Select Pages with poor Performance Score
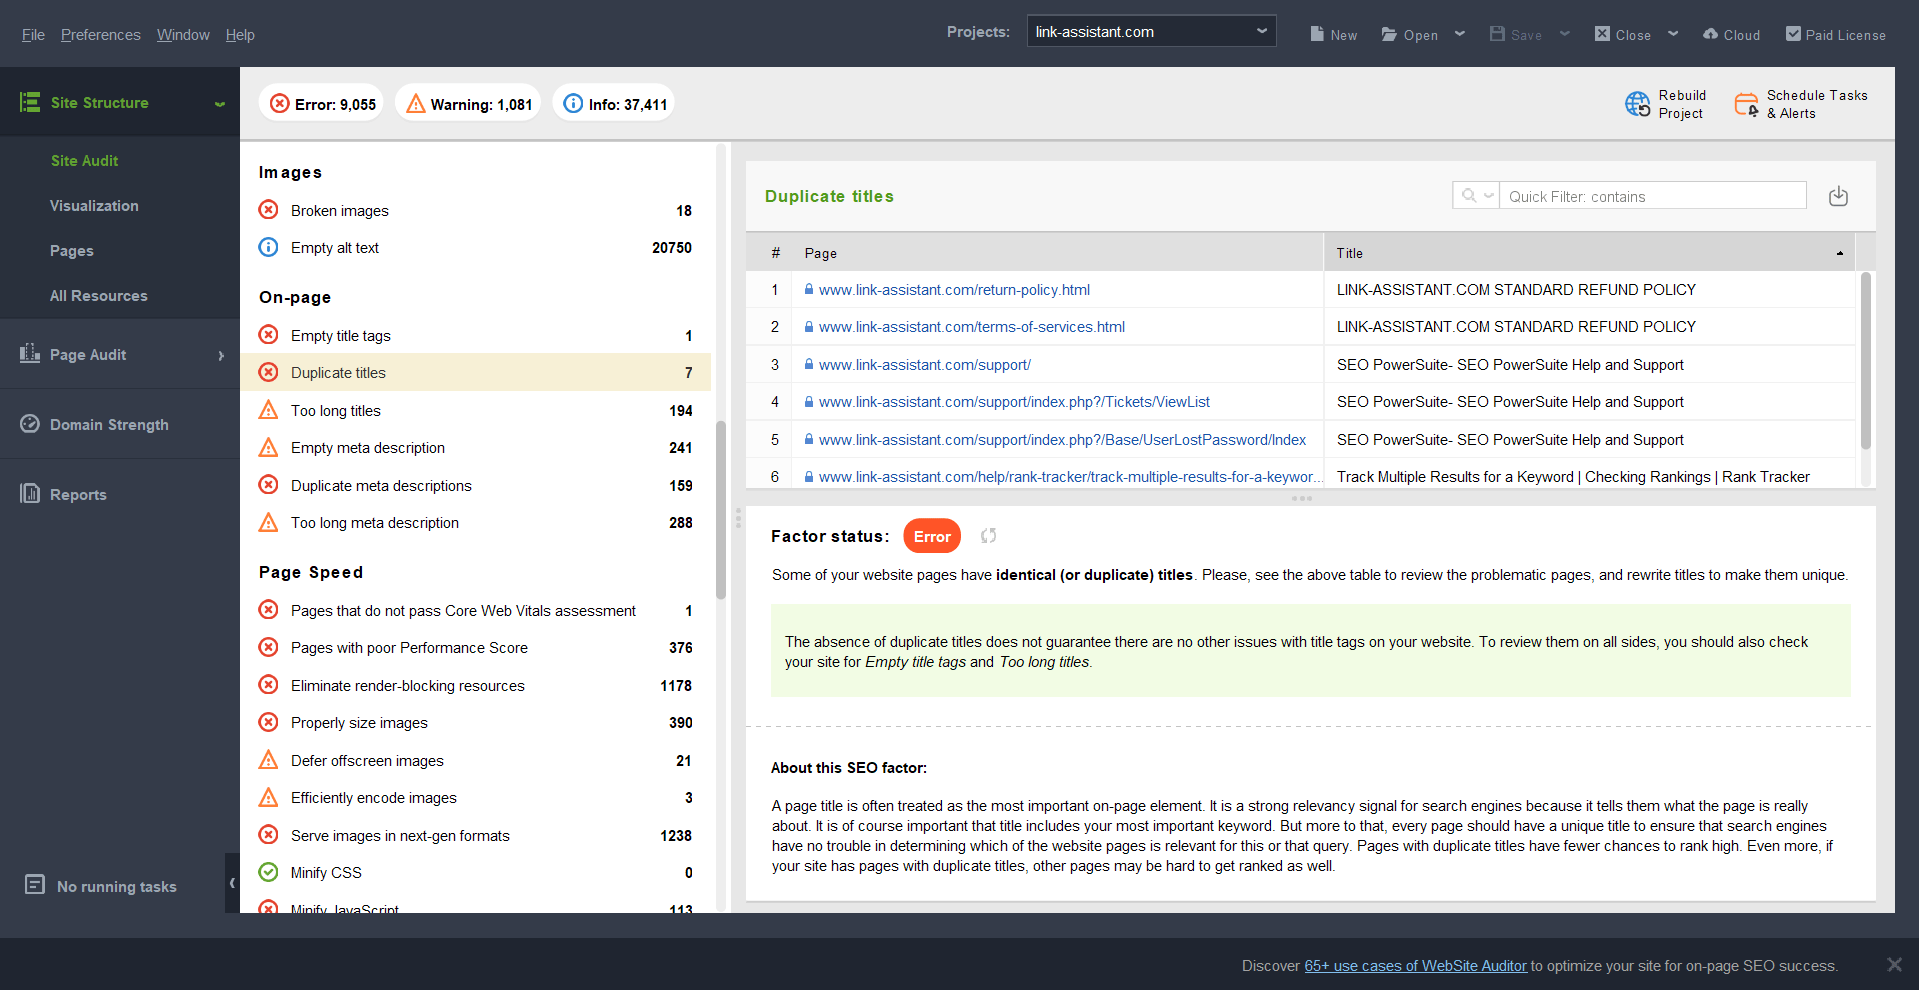This screenshot has width=1920, height=991. (x=476, y=647)
